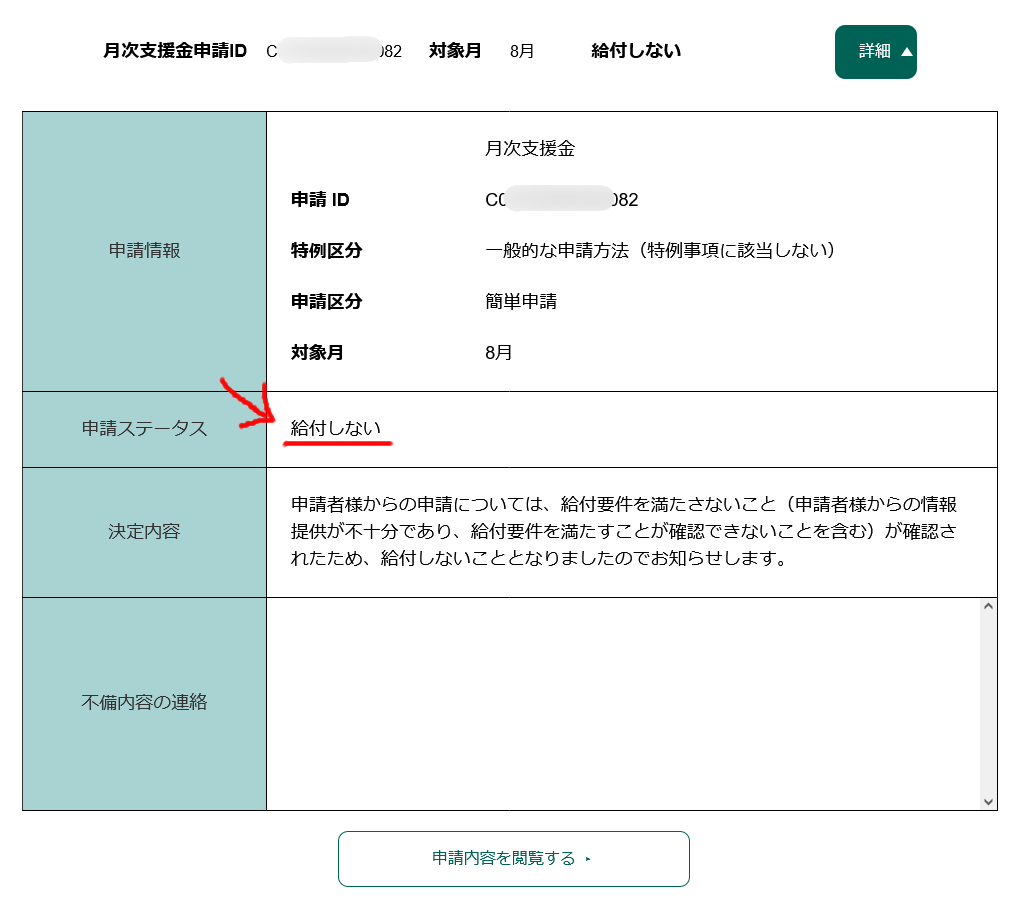Click the 一般的な申請方法 特例区分 value
The width and height of the screenshot is (1018, 912).
coord(660,251)
